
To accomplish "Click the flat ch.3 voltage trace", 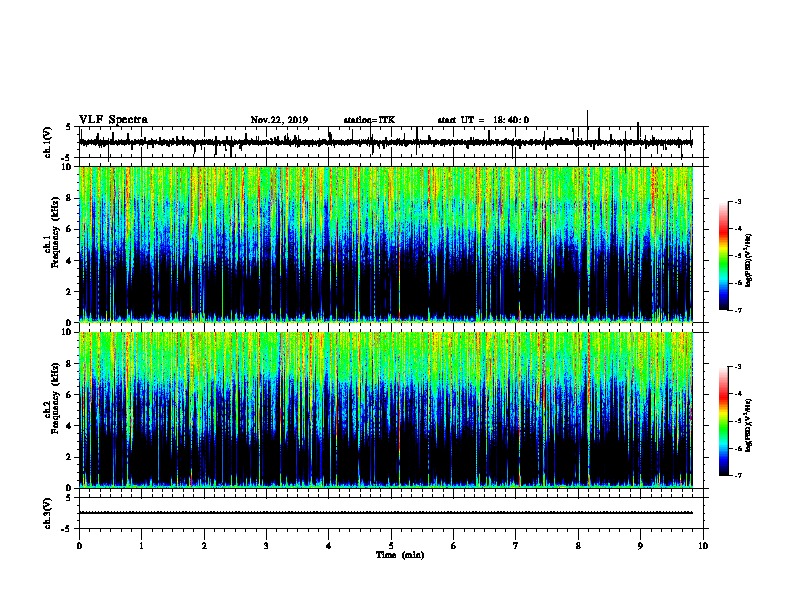I will pyautogui.click(x=386, y=513).
